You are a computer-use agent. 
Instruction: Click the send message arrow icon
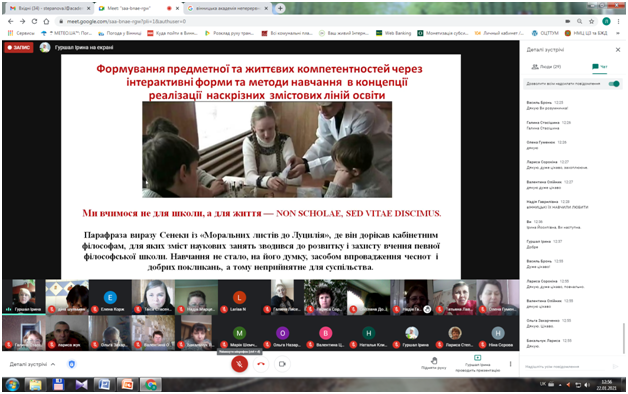[616, 366]
